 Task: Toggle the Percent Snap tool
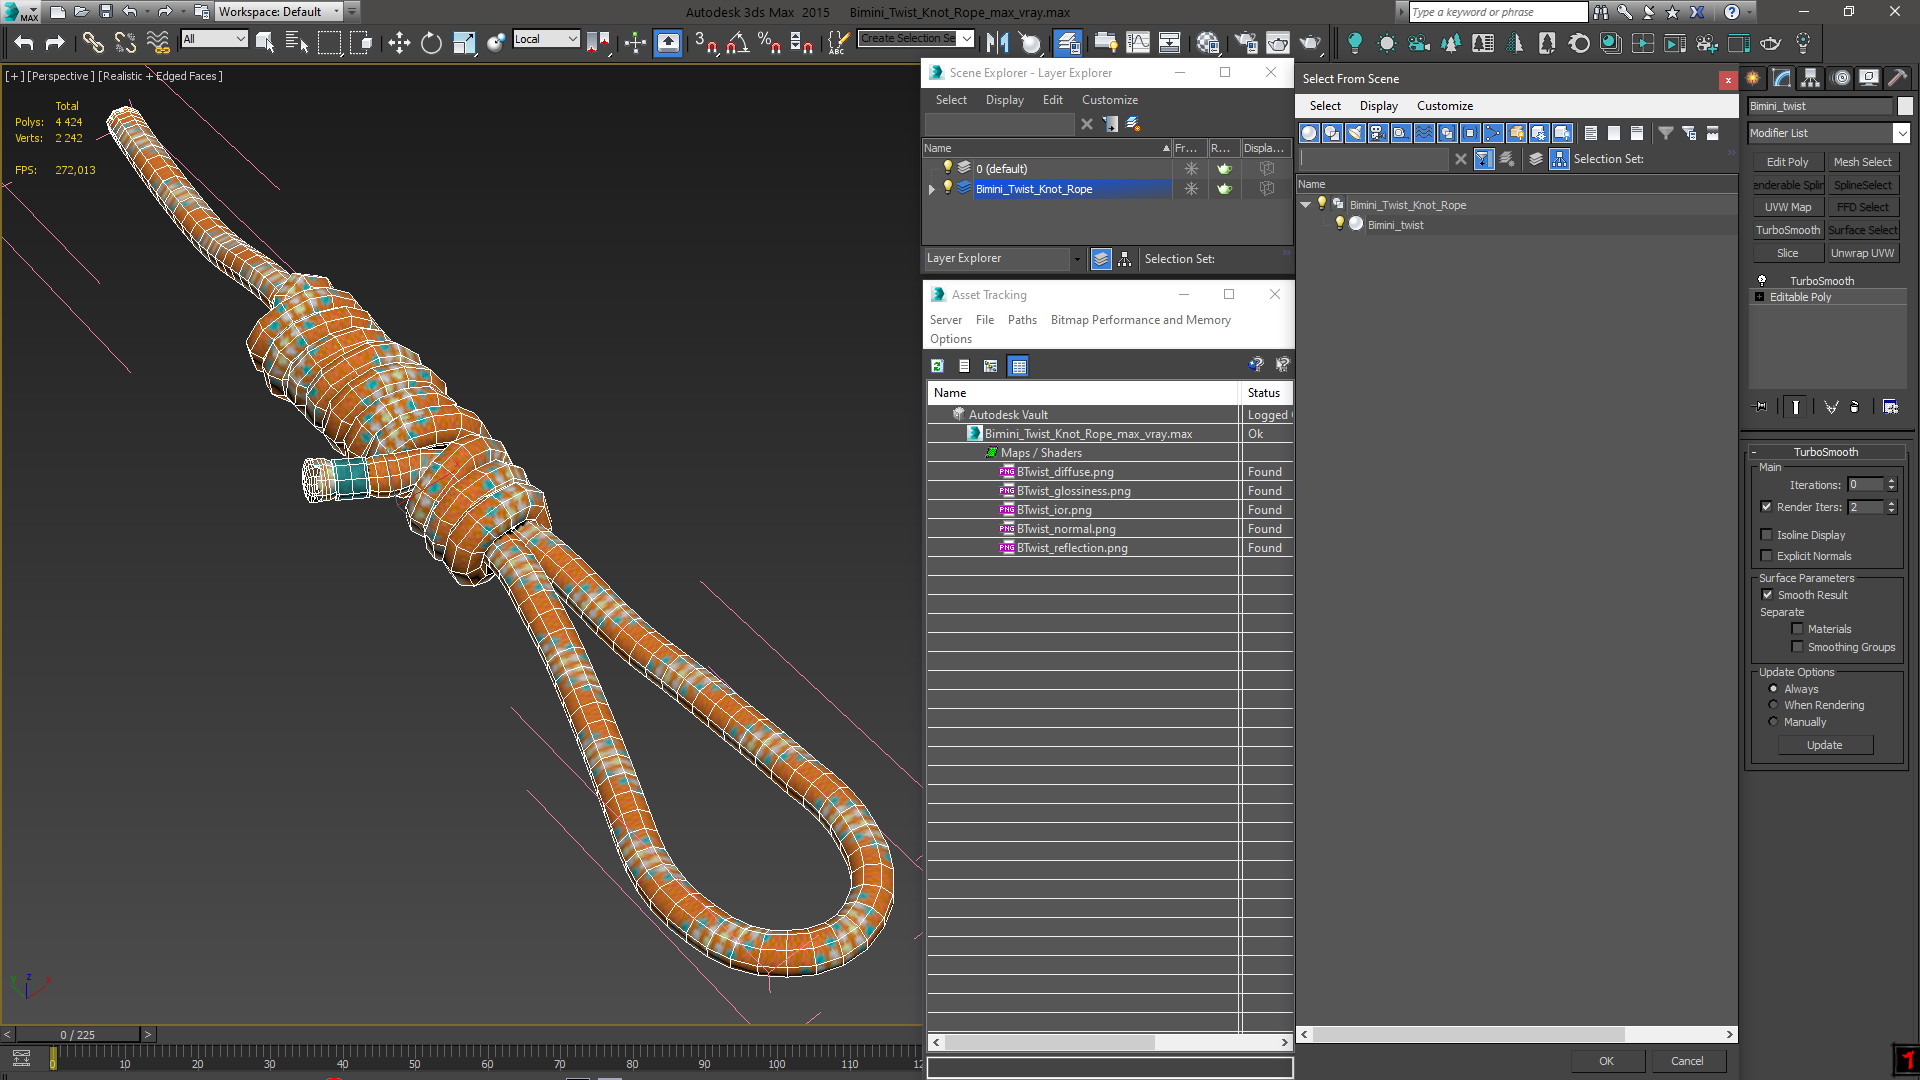click(769, 42)
